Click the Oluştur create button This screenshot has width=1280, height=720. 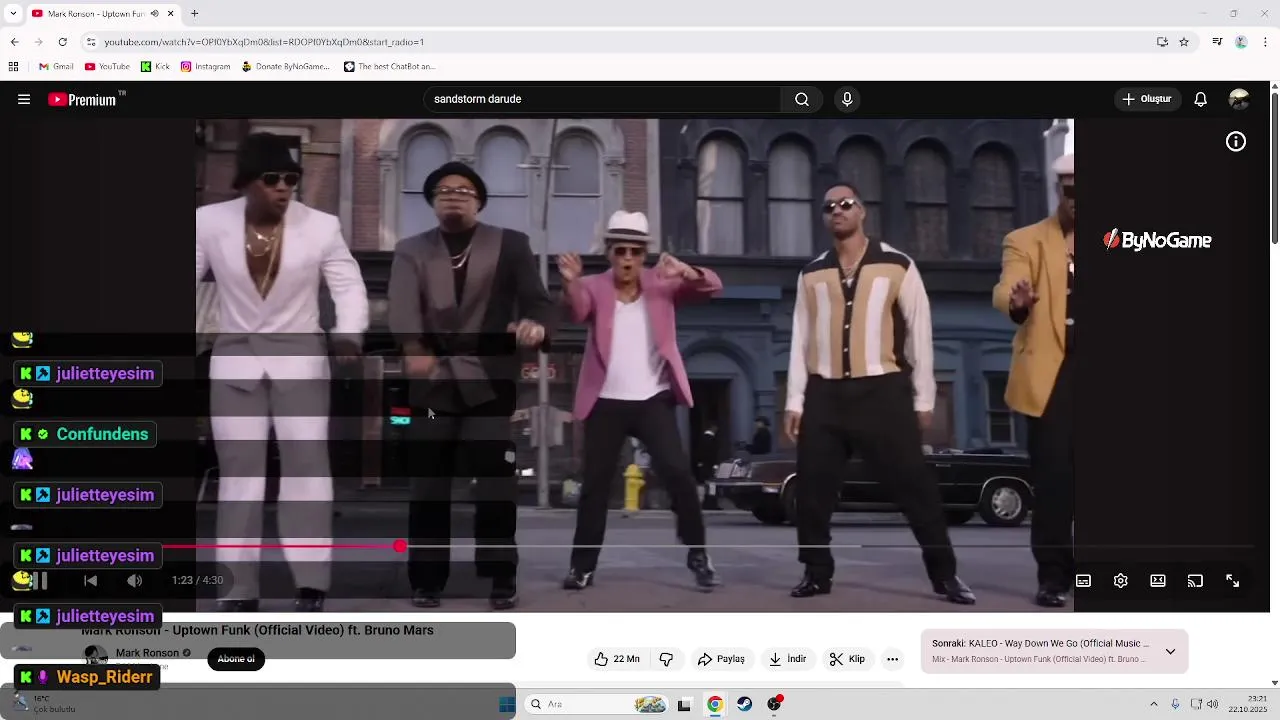coord(1146,99)
